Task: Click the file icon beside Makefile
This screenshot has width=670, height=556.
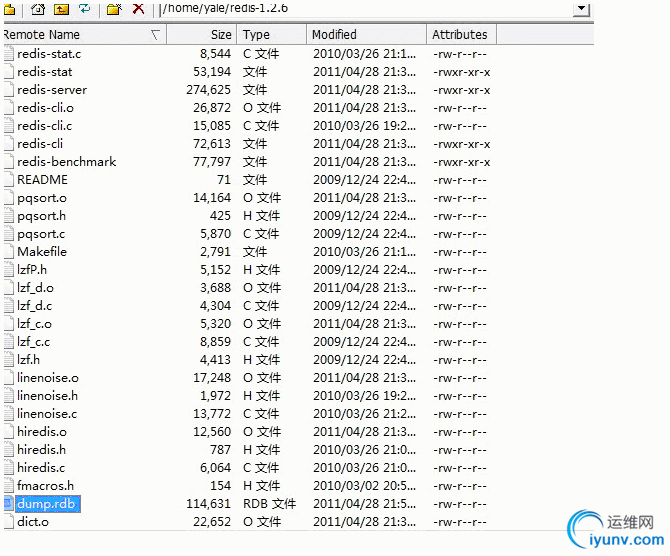Action: 9,252
